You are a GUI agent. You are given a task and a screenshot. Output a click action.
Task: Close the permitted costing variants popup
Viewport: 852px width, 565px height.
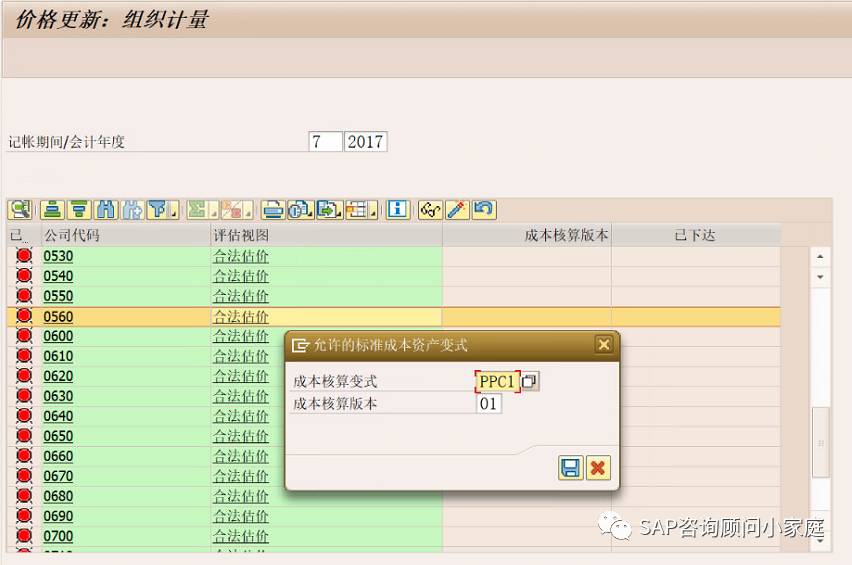coord(604,344)
